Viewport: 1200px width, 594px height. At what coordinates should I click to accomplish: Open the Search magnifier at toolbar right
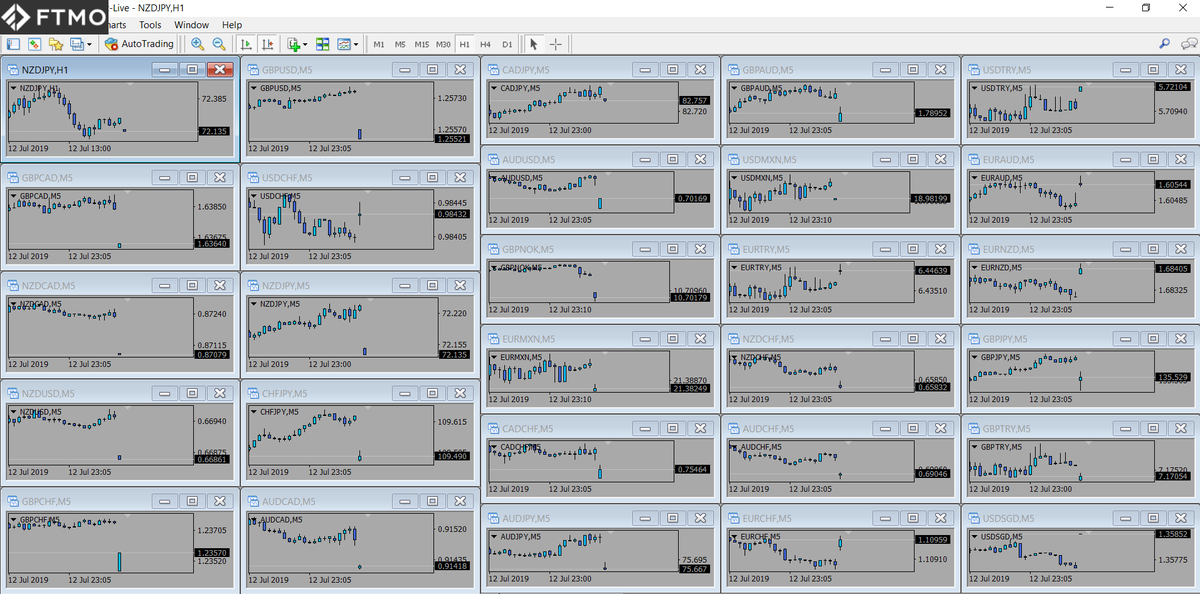point(1165,44)
